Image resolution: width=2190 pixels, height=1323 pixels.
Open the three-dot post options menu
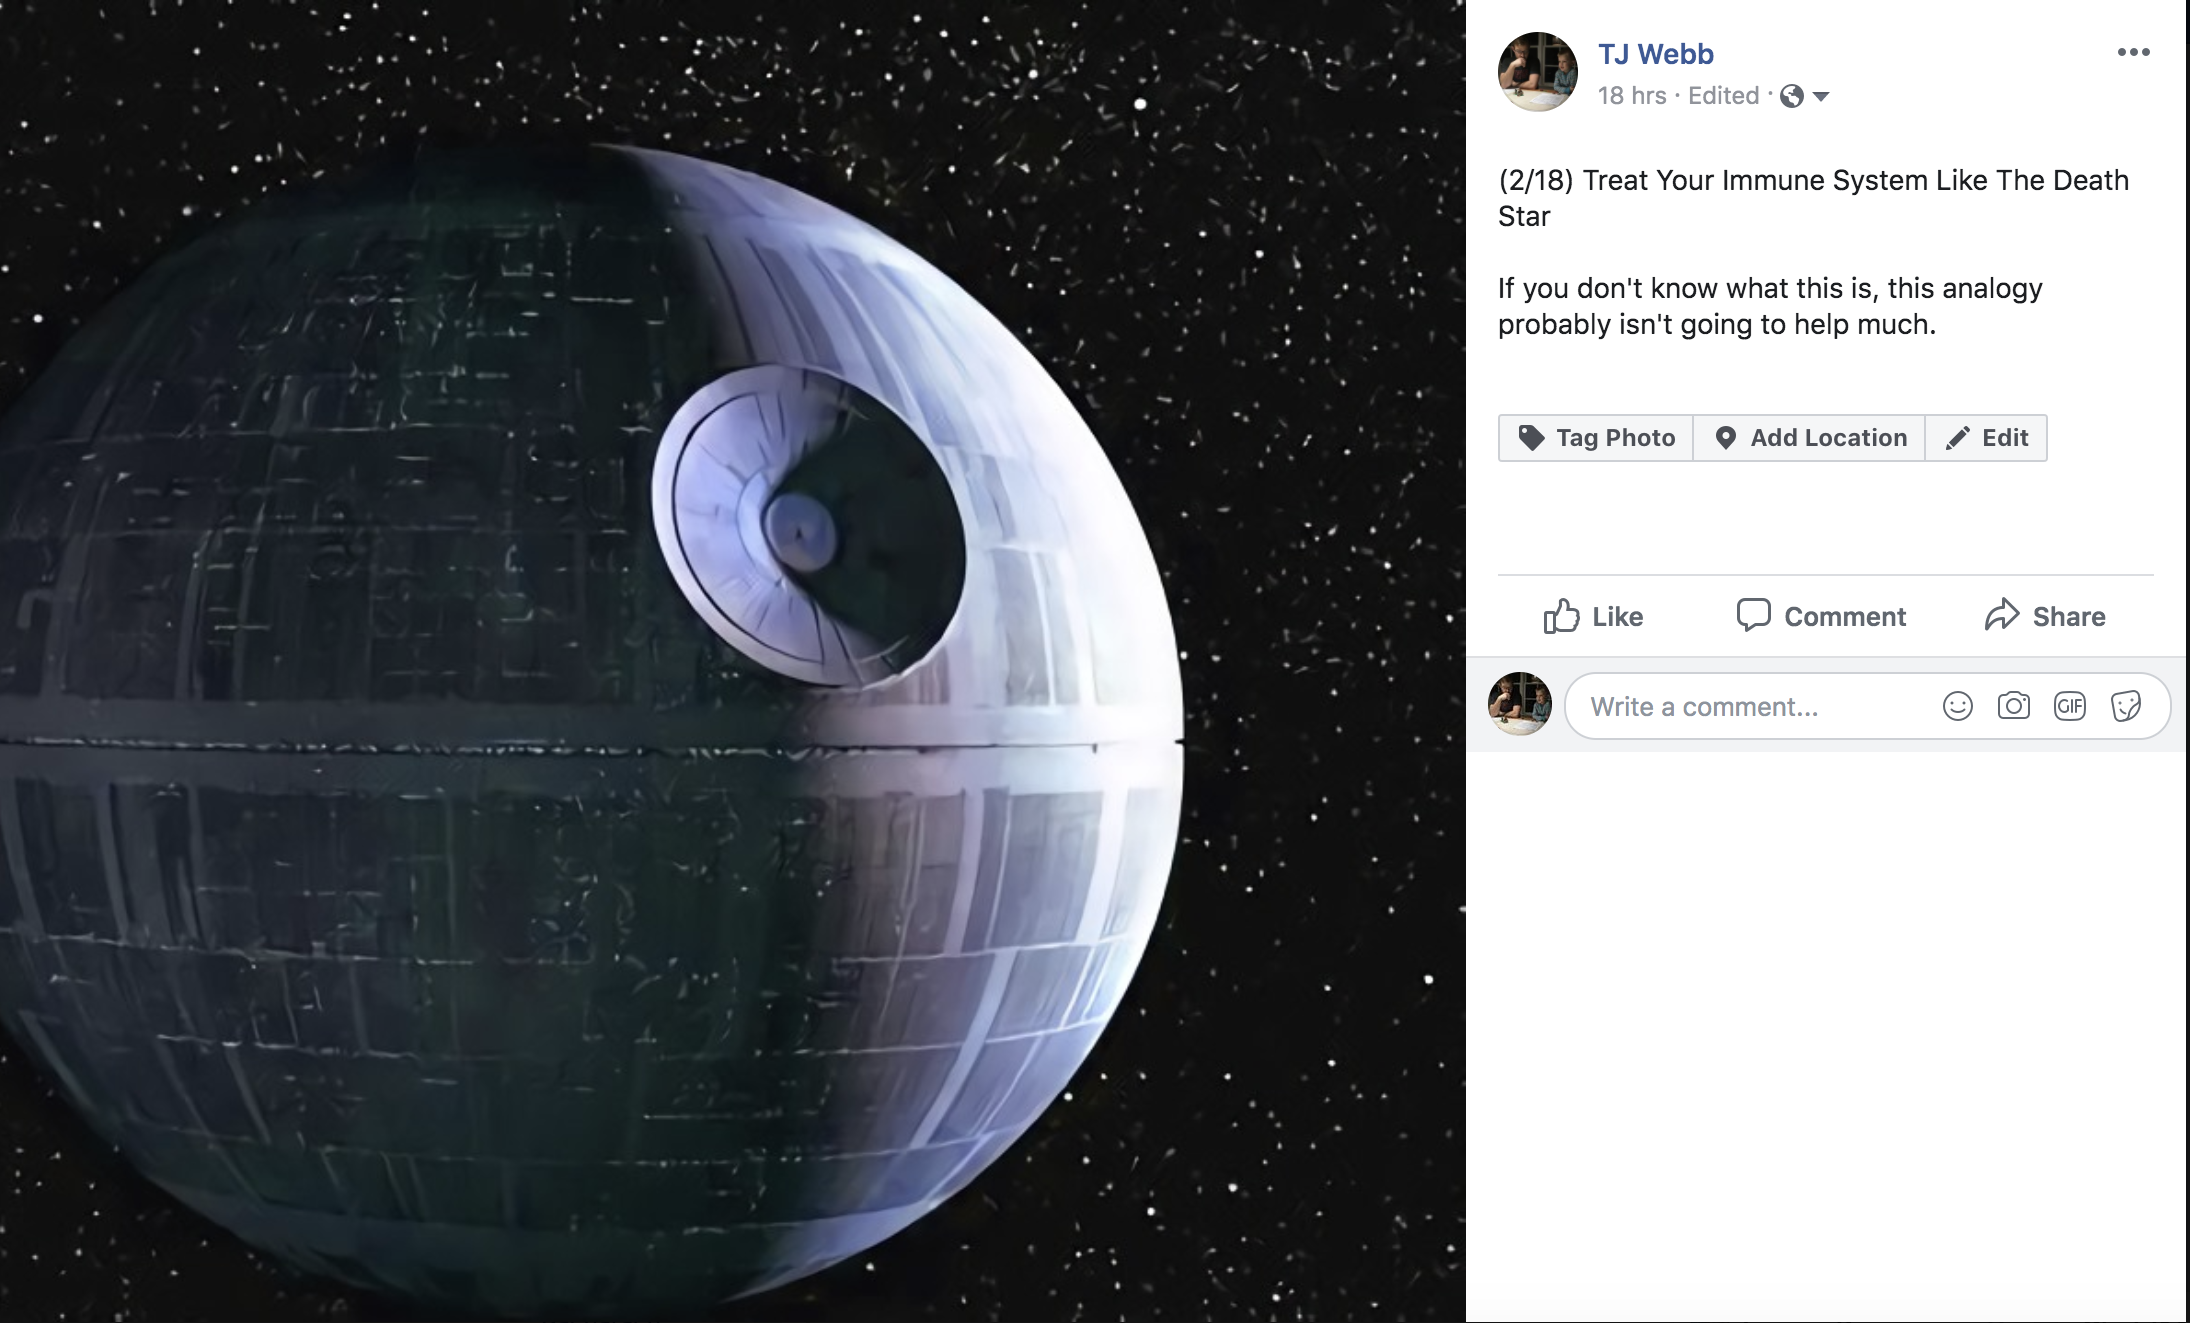[x=2133, y=52]
